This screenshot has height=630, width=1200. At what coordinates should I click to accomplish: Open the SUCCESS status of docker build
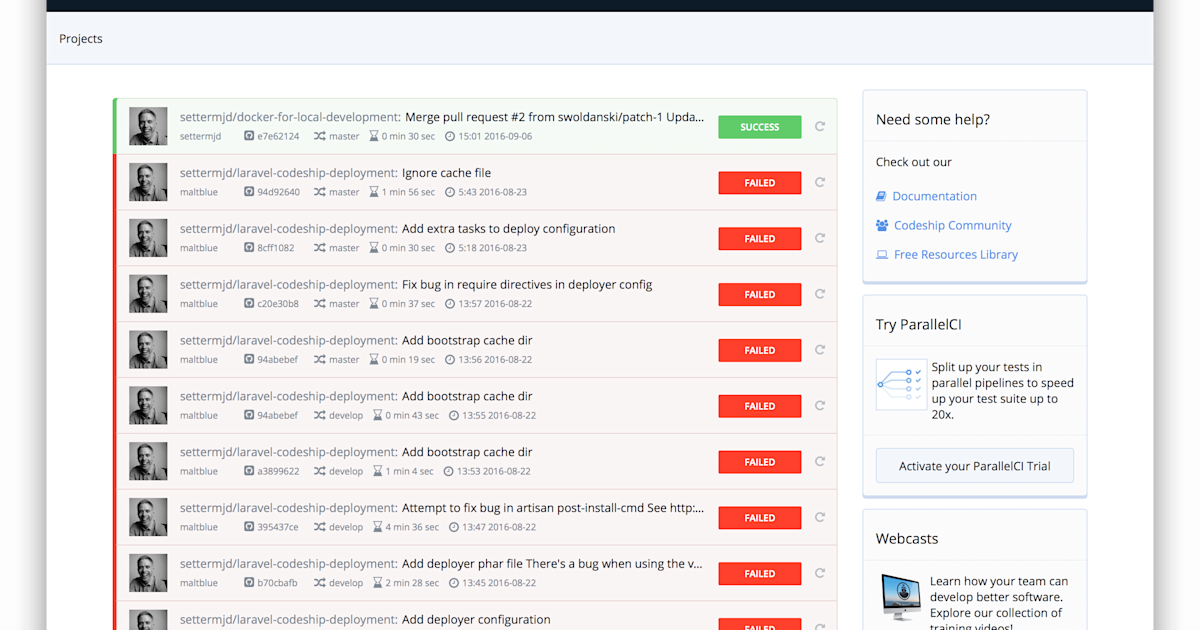click(760, 127)
